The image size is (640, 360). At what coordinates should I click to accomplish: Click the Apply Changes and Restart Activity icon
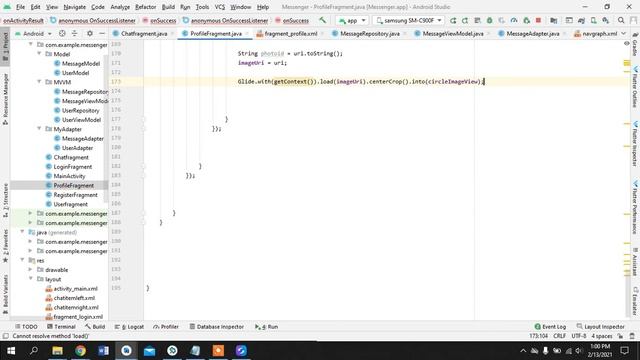click(x=465, y=20)
